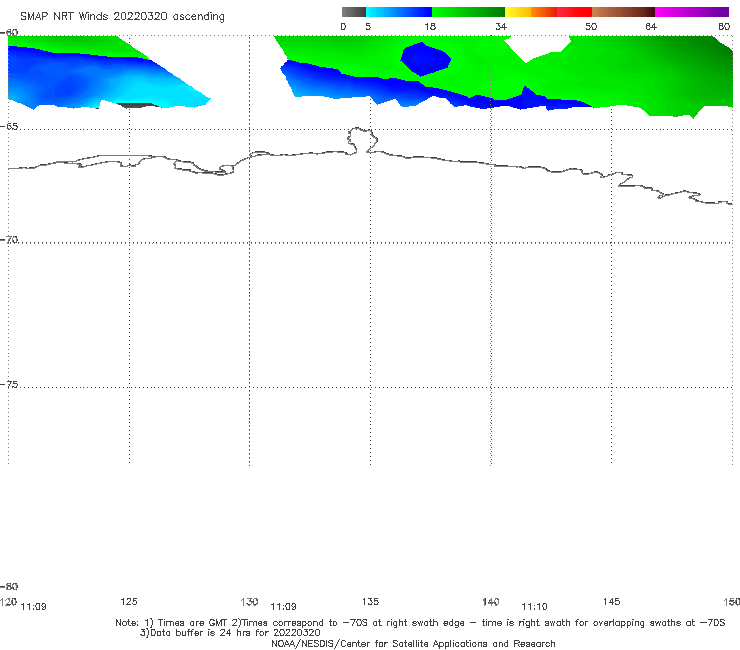Click the color bar value label "18"

tap(430, 26)
